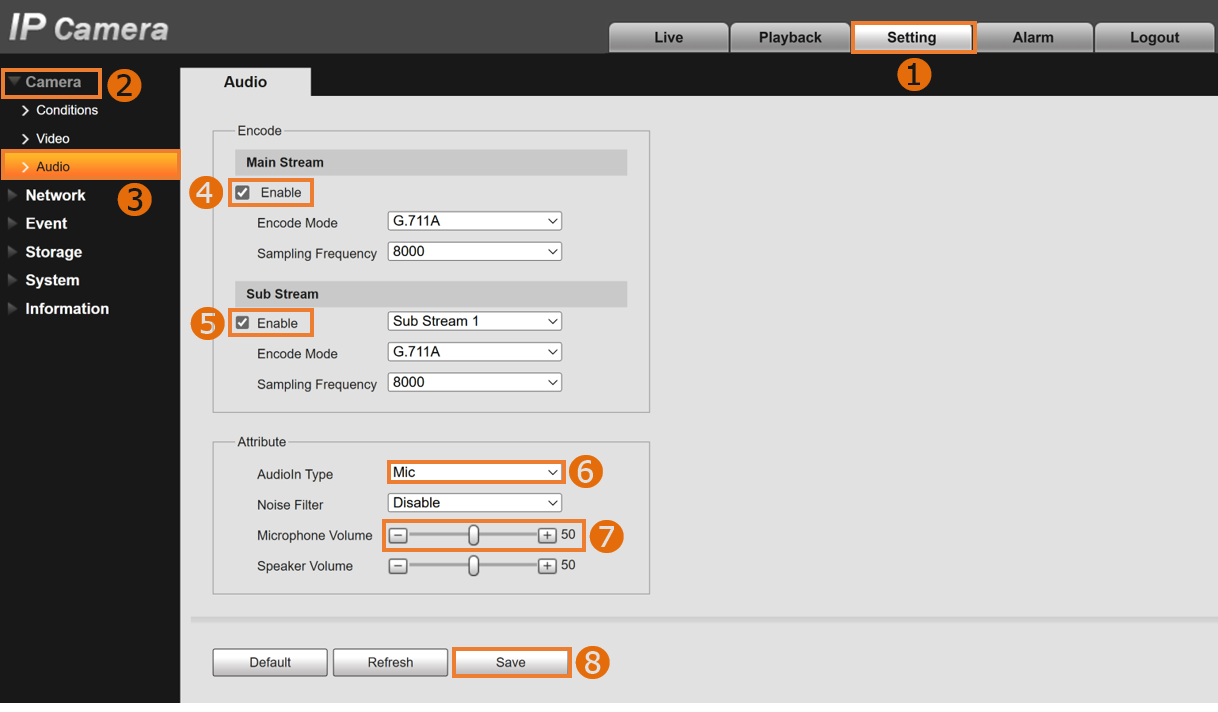Disable Main Stream audio Enable checkbox
Image resolution: width=1218 pixels, height=712 pixels.
click(243, 192)
